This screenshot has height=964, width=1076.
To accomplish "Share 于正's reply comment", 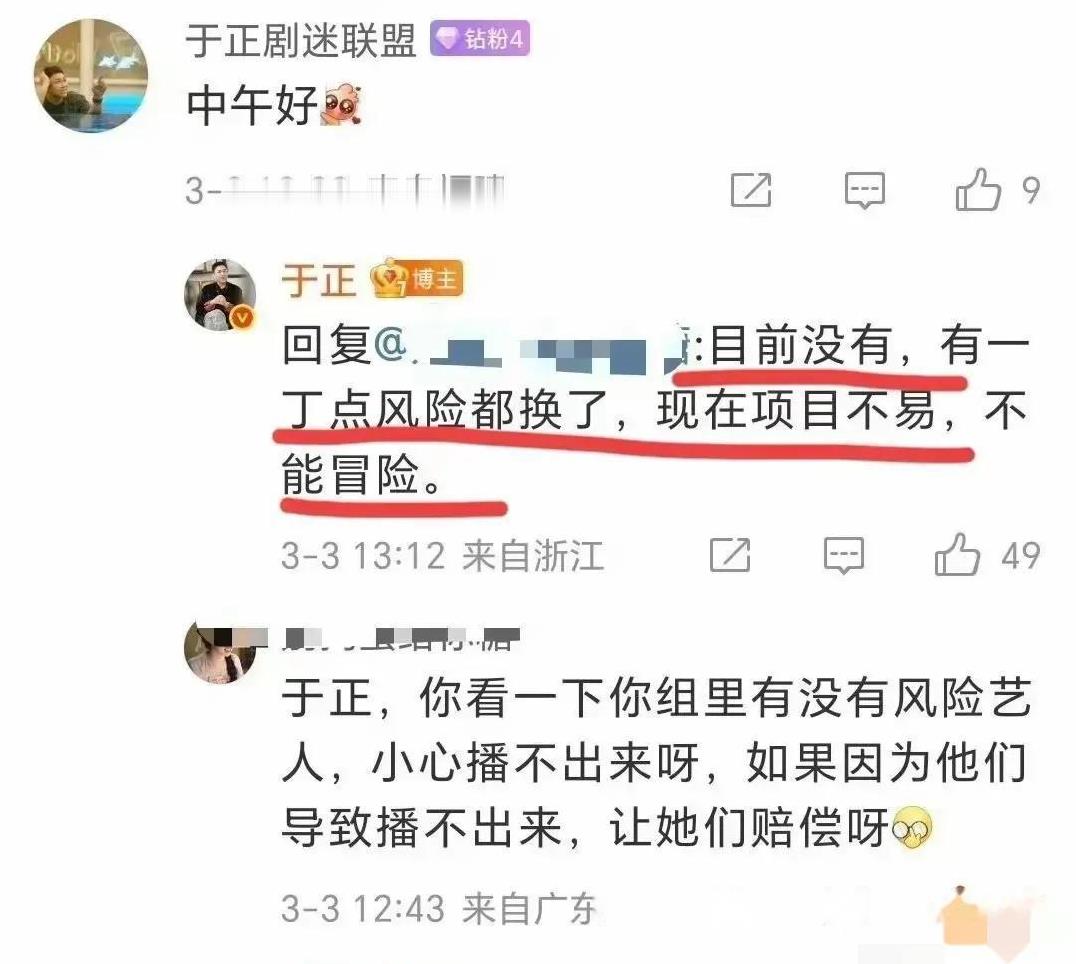I will [x=729, y=555].
